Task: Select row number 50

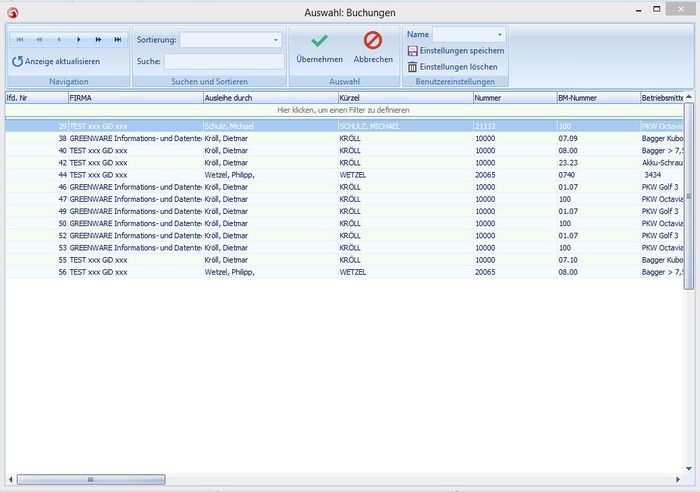Action: [344, 223]
